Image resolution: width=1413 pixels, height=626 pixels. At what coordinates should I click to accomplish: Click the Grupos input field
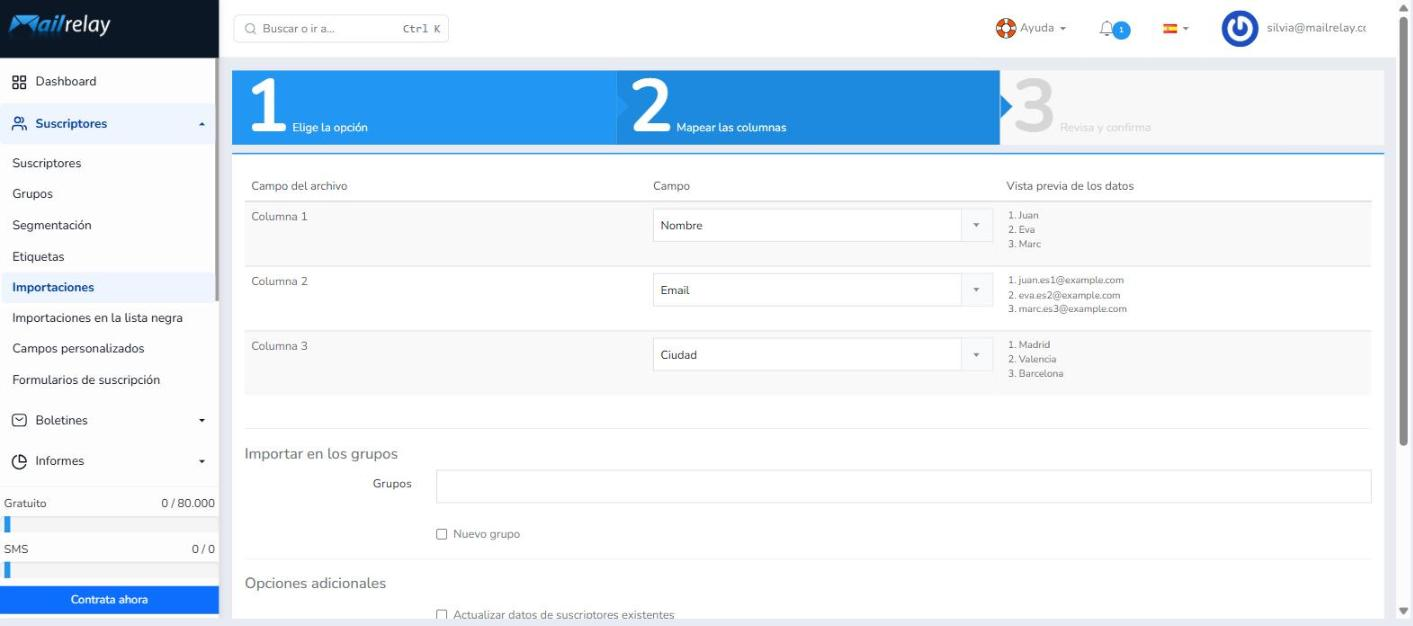903,486
